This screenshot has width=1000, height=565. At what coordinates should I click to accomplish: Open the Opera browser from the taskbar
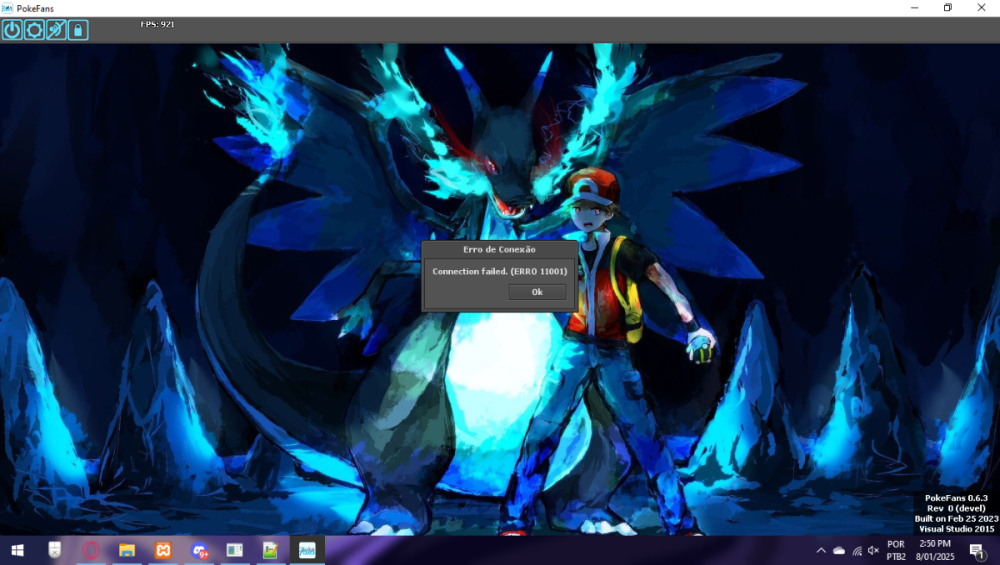tap(91, 550)
